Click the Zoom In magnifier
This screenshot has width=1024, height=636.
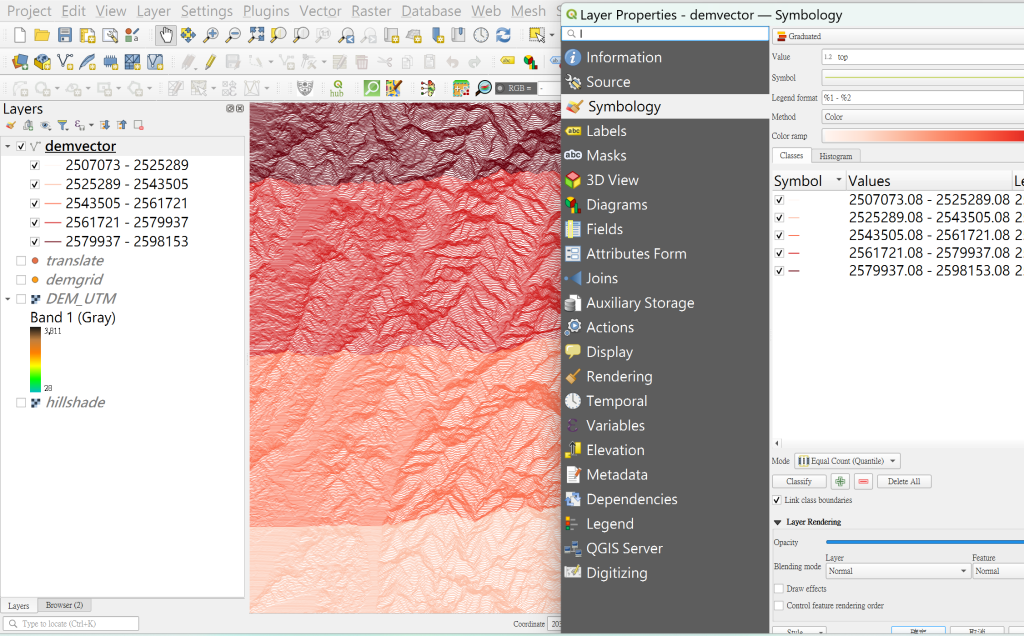[210, 35]
